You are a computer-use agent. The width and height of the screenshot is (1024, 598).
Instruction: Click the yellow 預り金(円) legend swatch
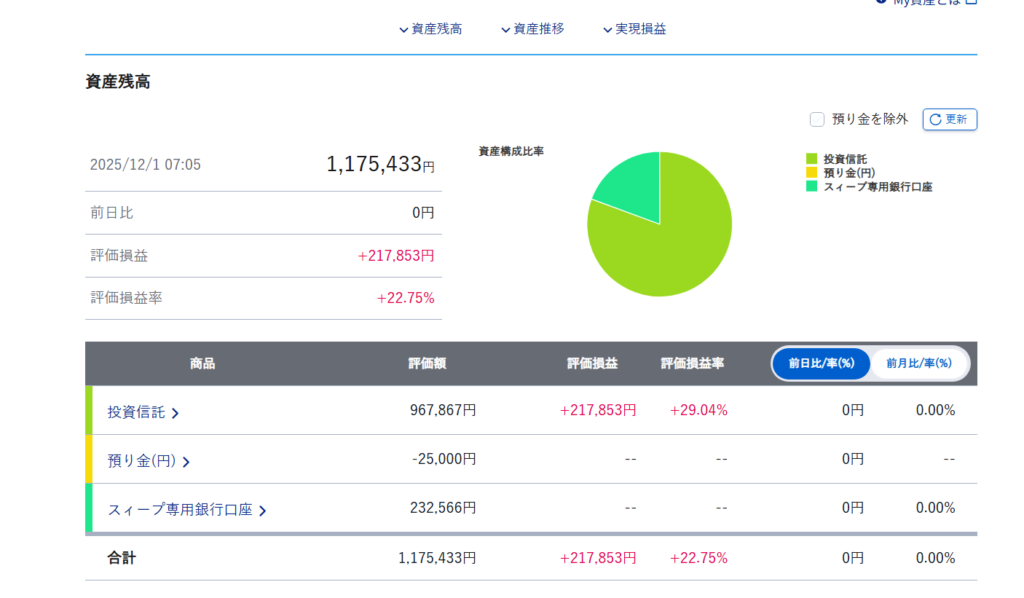812,173
